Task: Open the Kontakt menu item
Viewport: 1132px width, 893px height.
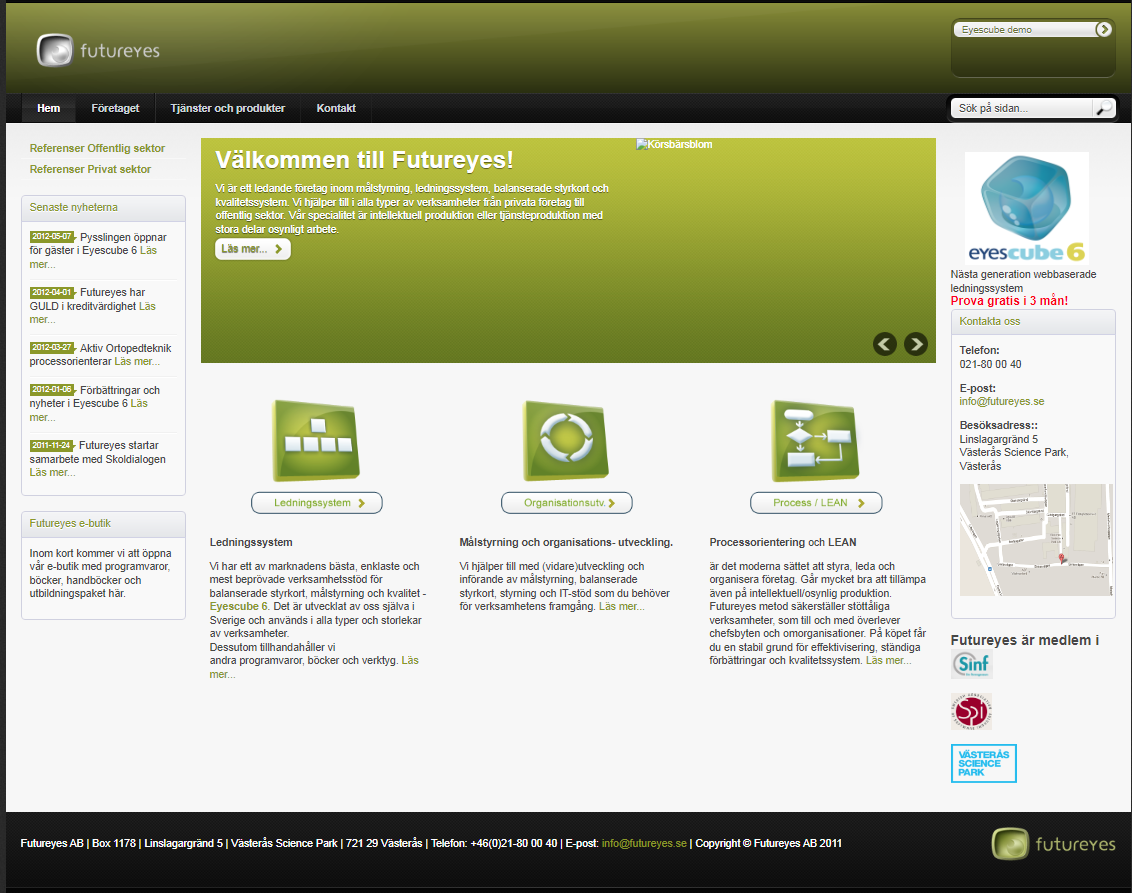Action: point(336,108)
